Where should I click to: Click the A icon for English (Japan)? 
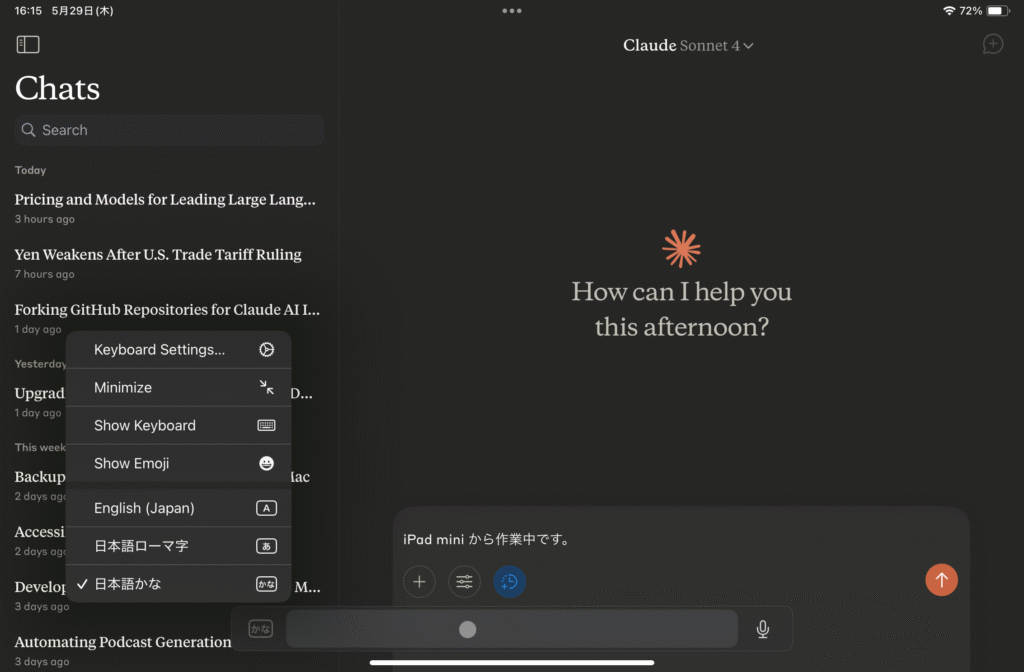click(x=266, y=508)
